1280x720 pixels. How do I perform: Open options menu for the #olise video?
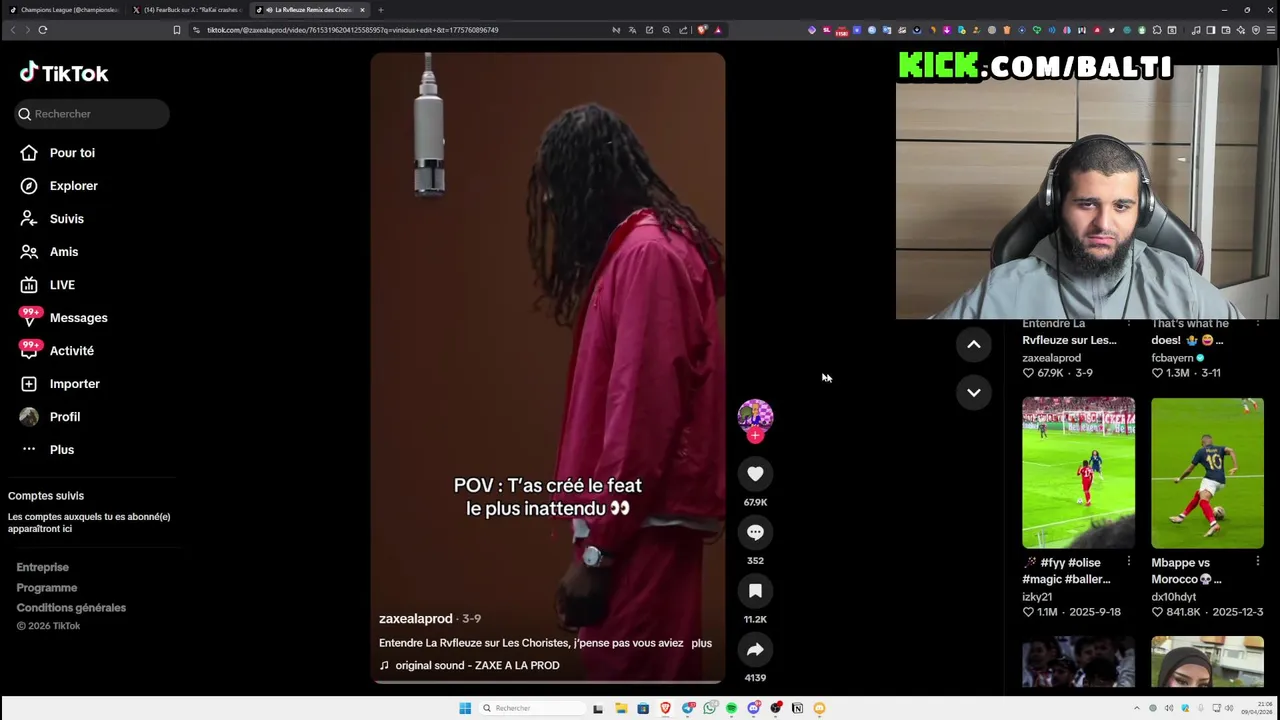pyautogui.click(x=1128, y=562)
